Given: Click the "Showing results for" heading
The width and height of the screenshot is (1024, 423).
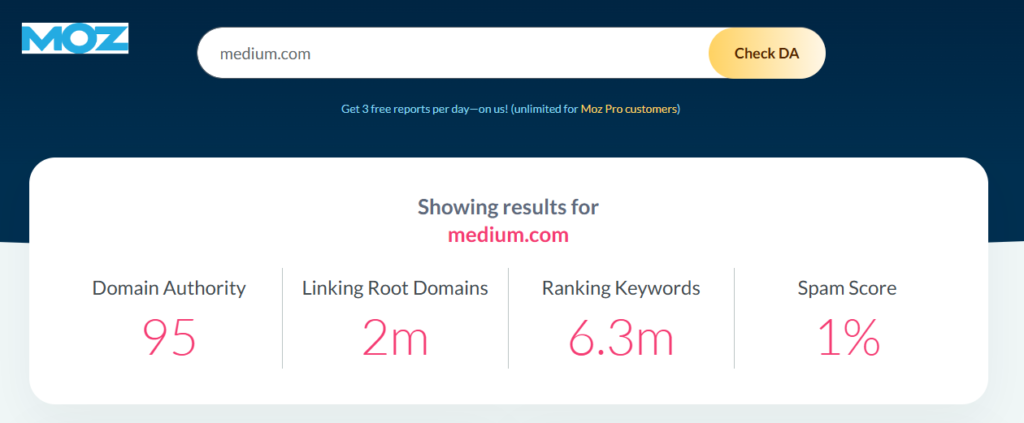Looking at the screenshot, I should 508,208.
